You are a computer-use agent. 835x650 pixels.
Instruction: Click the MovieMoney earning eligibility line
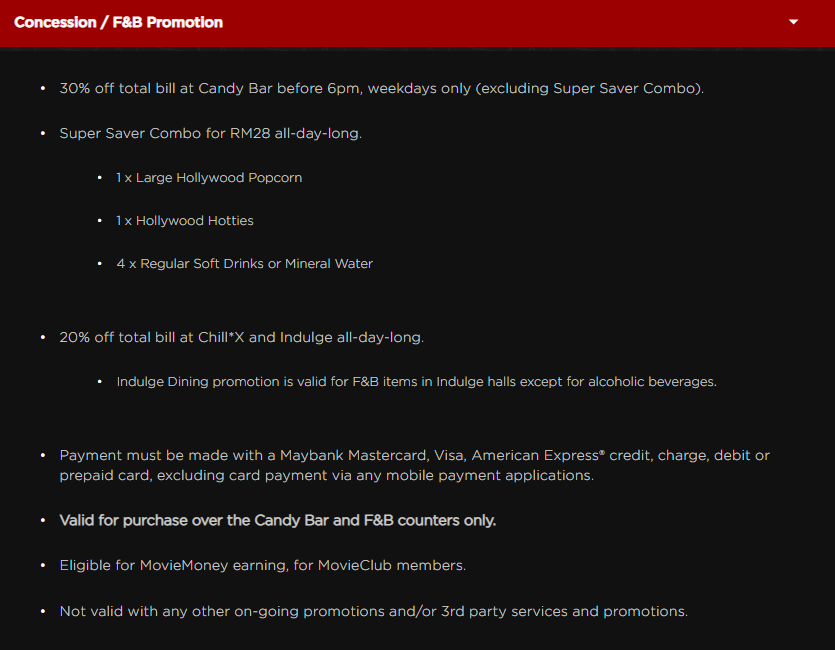point(262,565)
